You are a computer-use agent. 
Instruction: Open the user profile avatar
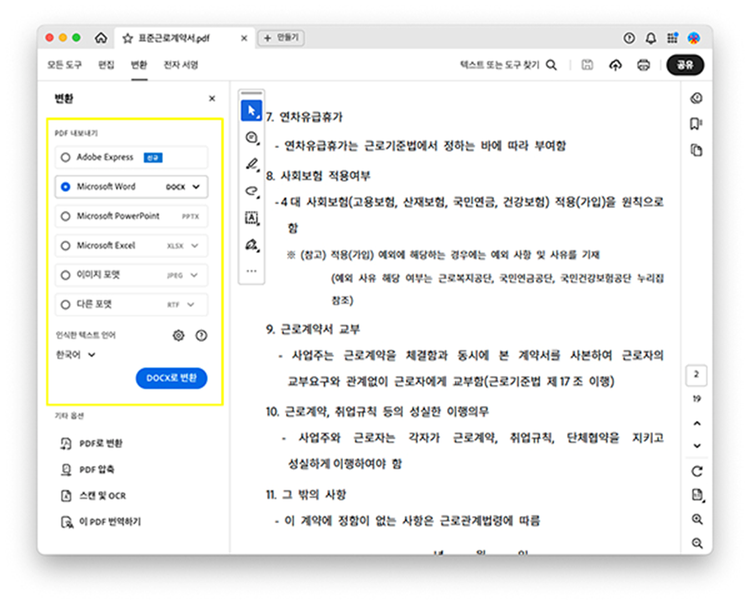click(x=694, y=38)
